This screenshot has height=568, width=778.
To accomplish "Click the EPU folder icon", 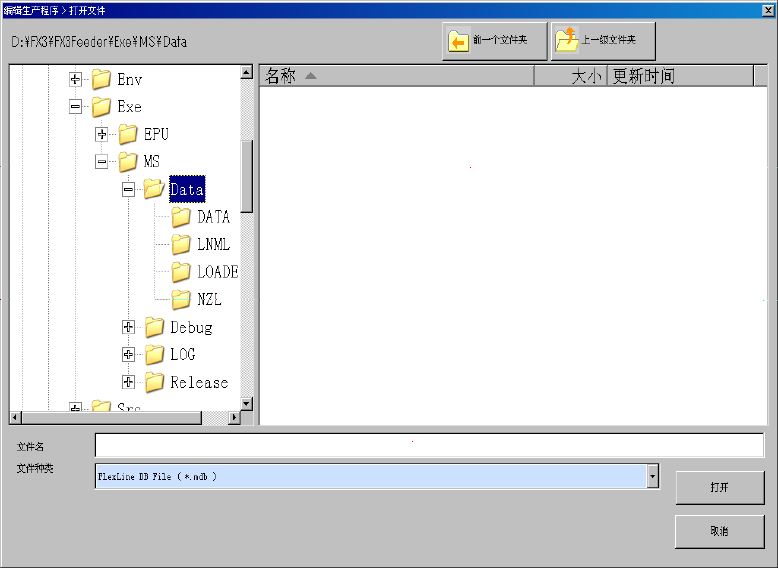I will pyautogui.click(x=128, y=134).
